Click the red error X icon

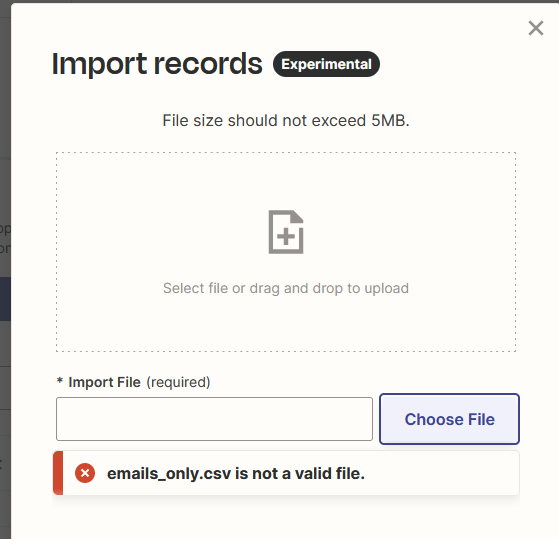pyautogui.click(x=85, y=473)
